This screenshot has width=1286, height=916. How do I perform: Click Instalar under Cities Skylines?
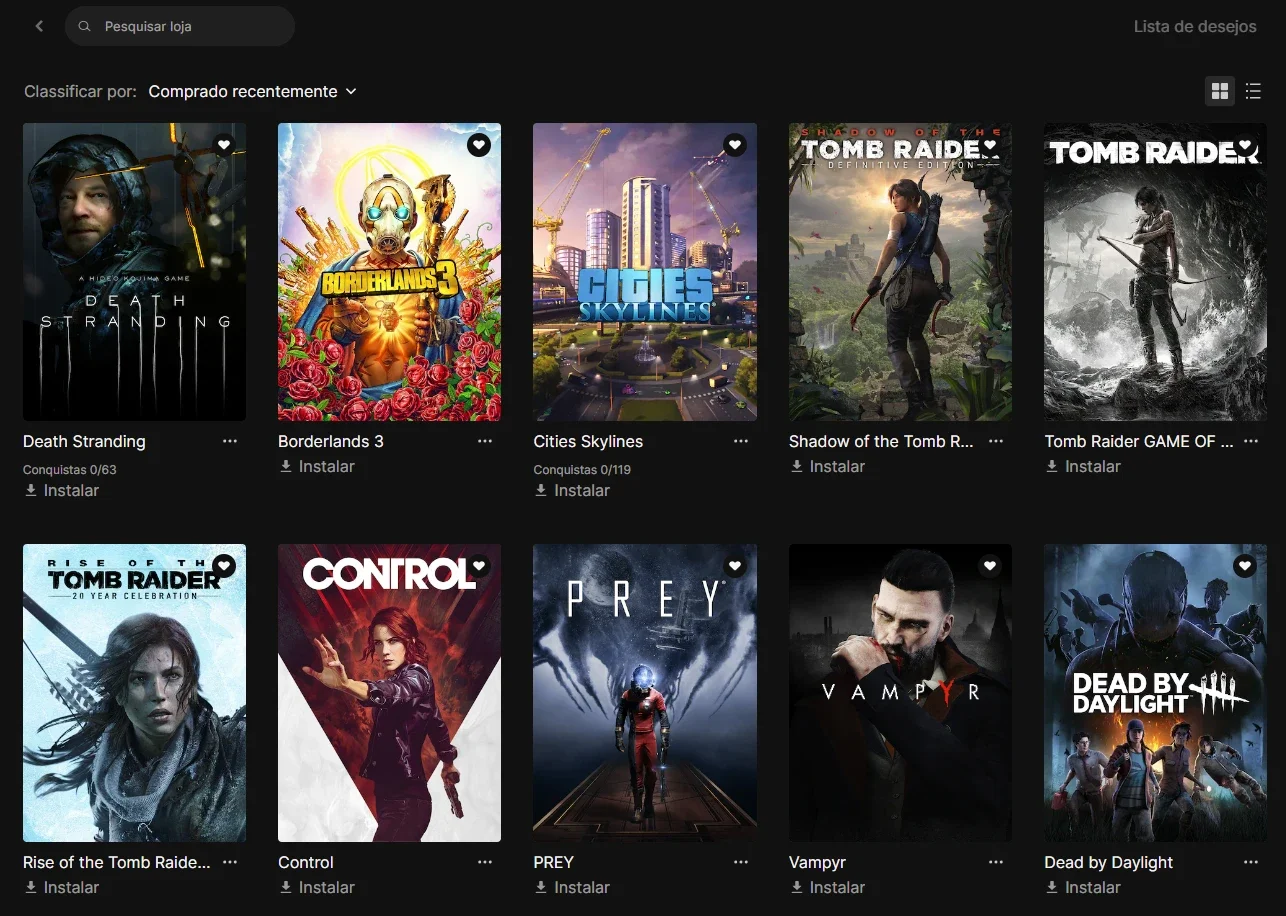pos(572,490)
